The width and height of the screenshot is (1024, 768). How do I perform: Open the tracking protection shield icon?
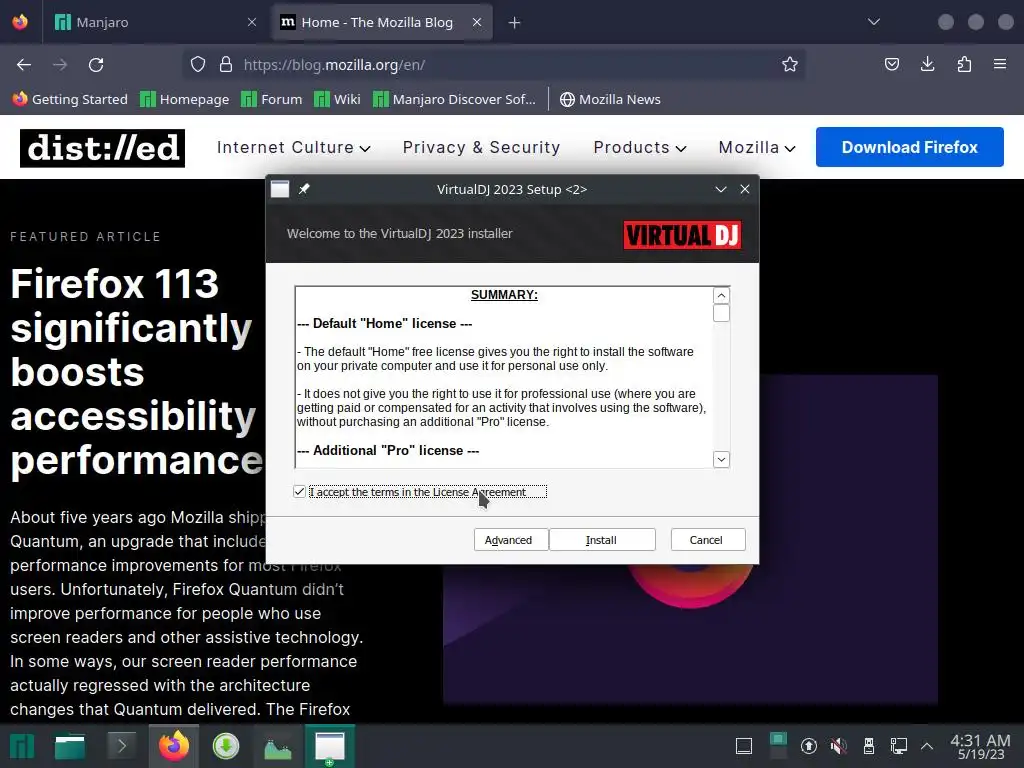[x=198, y=65]
